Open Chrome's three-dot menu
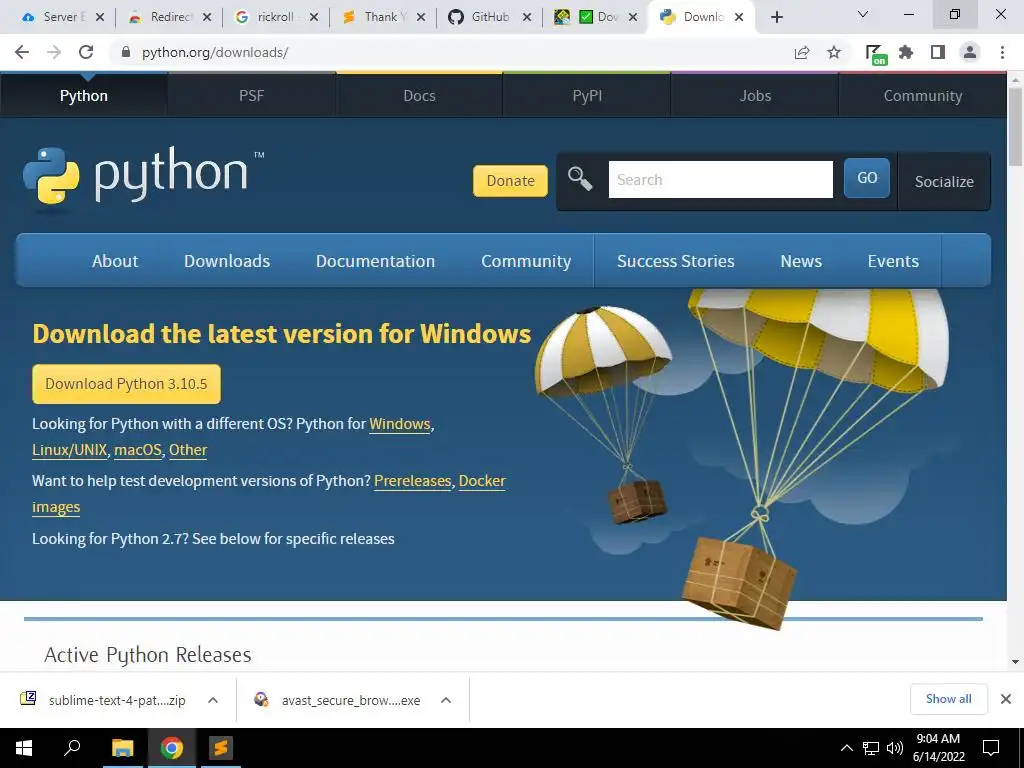The height and width of the screenshot is (768, 1024). click(x=1002, y=52)
